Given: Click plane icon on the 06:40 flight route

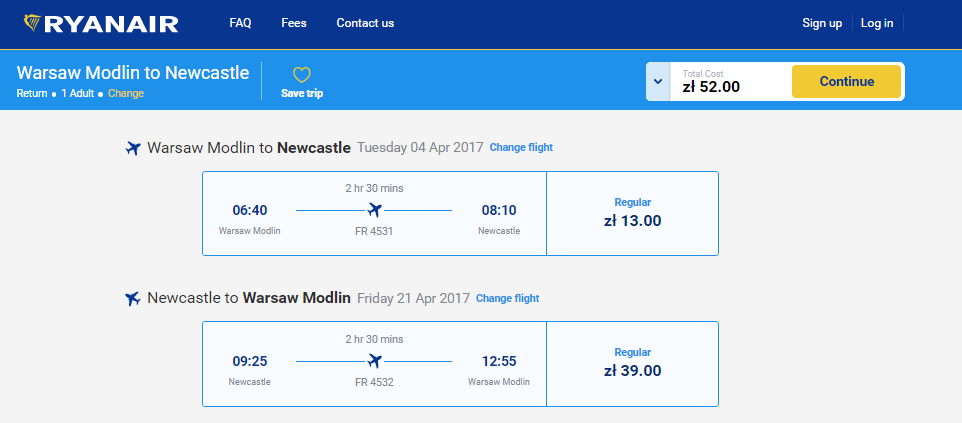Looking at the screenshot, I should coord(375,210).
